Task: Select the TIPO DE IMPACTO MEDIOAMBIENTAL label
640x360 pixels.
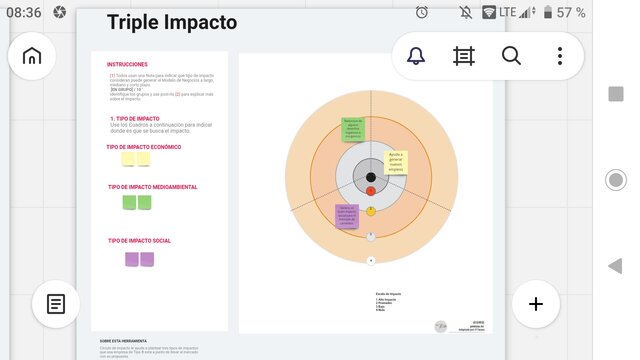Action: click(x=153, y=187)
